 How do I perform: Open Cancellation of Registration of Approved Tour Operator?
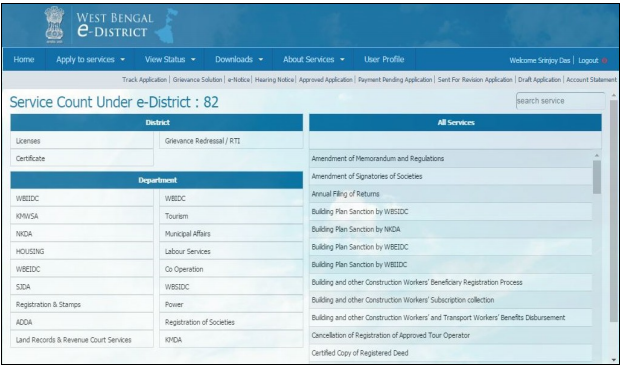[x=451, y=336]
